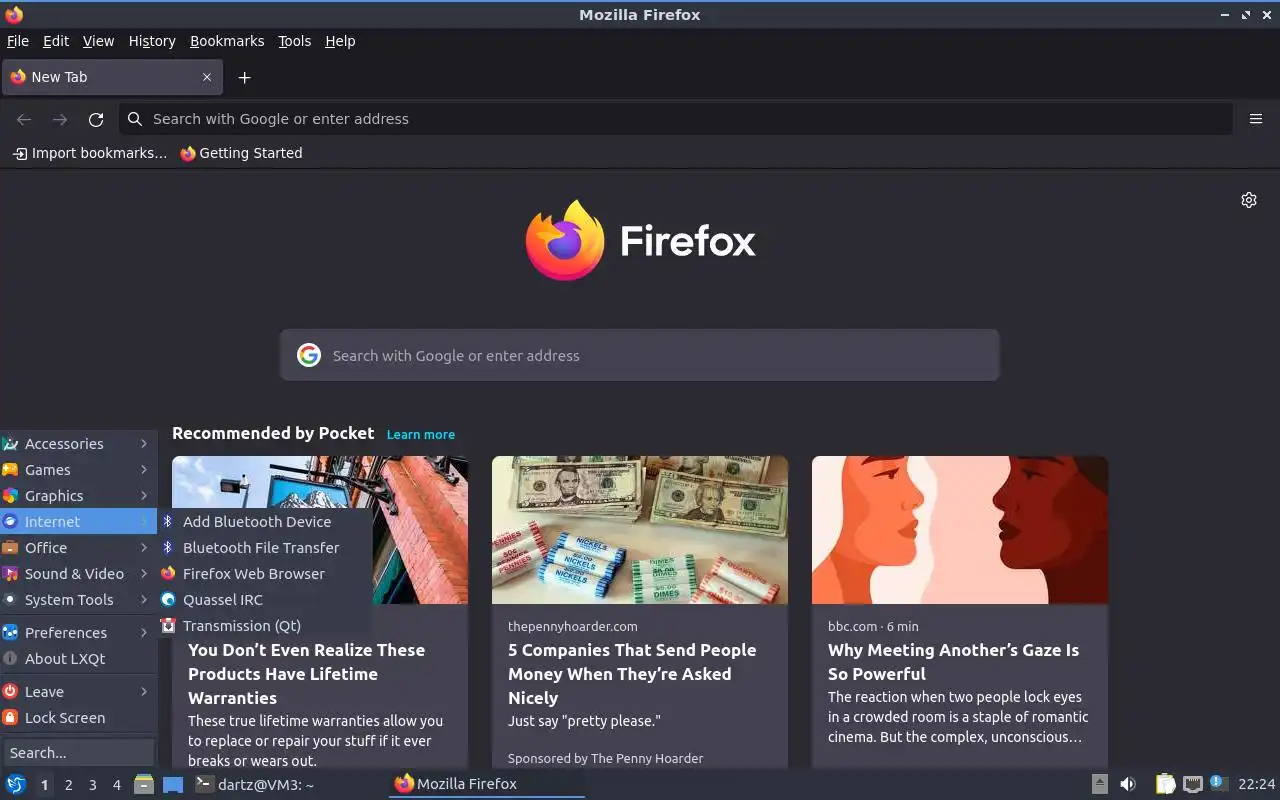
Task: Open the clipboard manager tray icon
Action: (x=1166, y=784)
